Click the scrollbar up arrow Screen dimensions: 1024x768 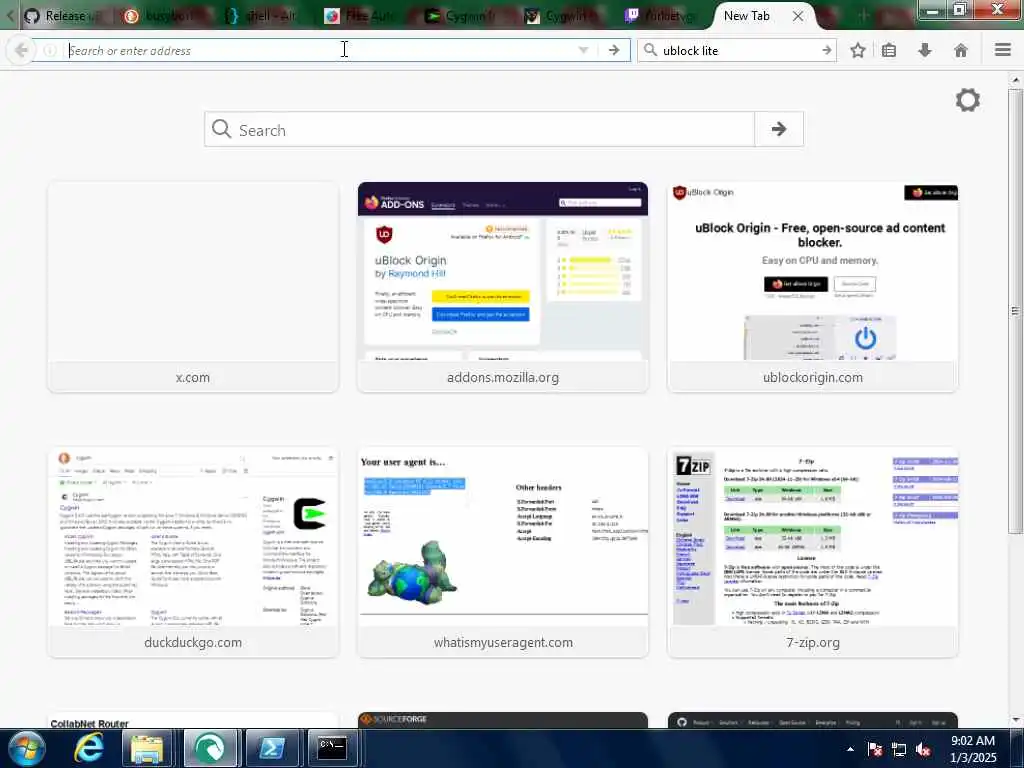point(1016,80)
